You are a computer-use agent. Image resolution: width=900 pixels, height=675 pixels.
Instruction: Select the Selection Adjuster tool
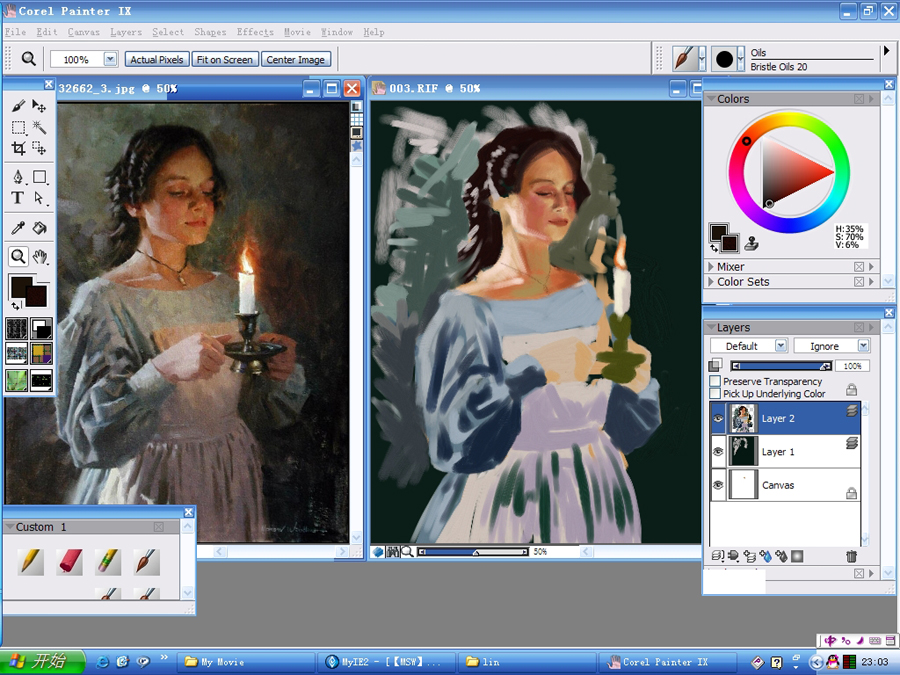click(x=39, y=149)
